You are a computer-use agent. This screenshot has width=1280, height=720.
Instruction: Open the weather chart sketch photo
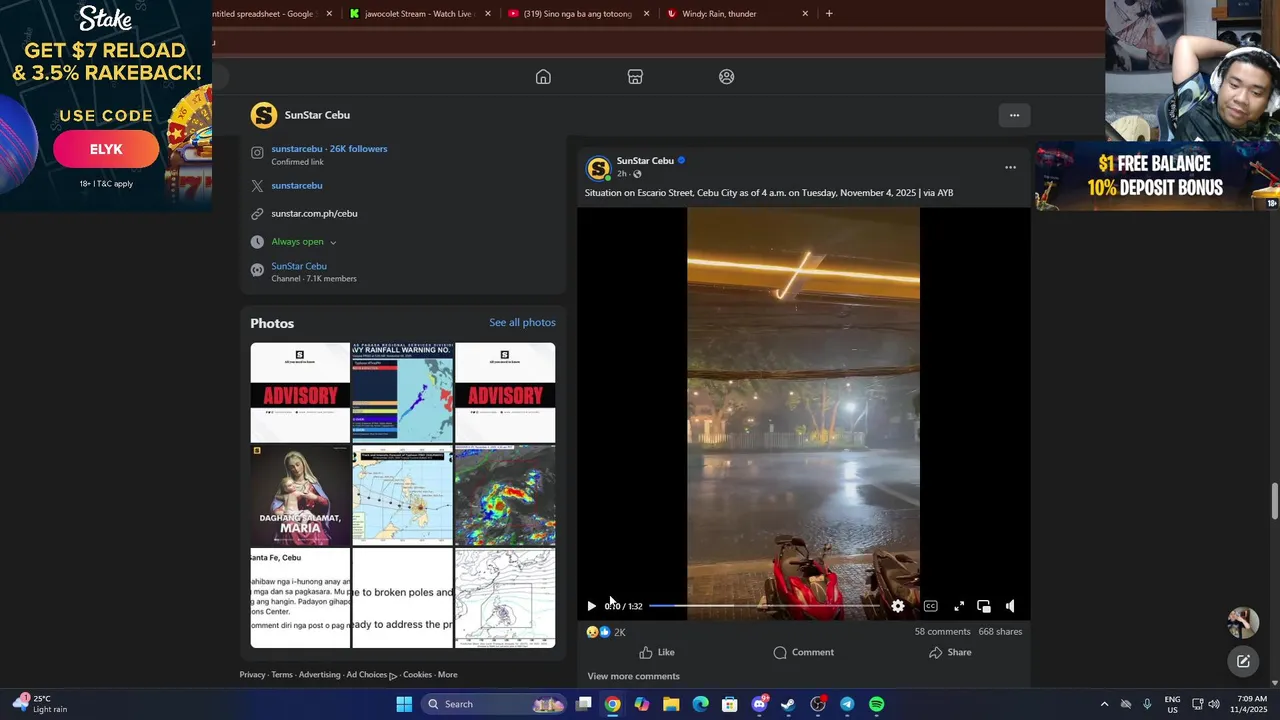click(x=505, y=598)
